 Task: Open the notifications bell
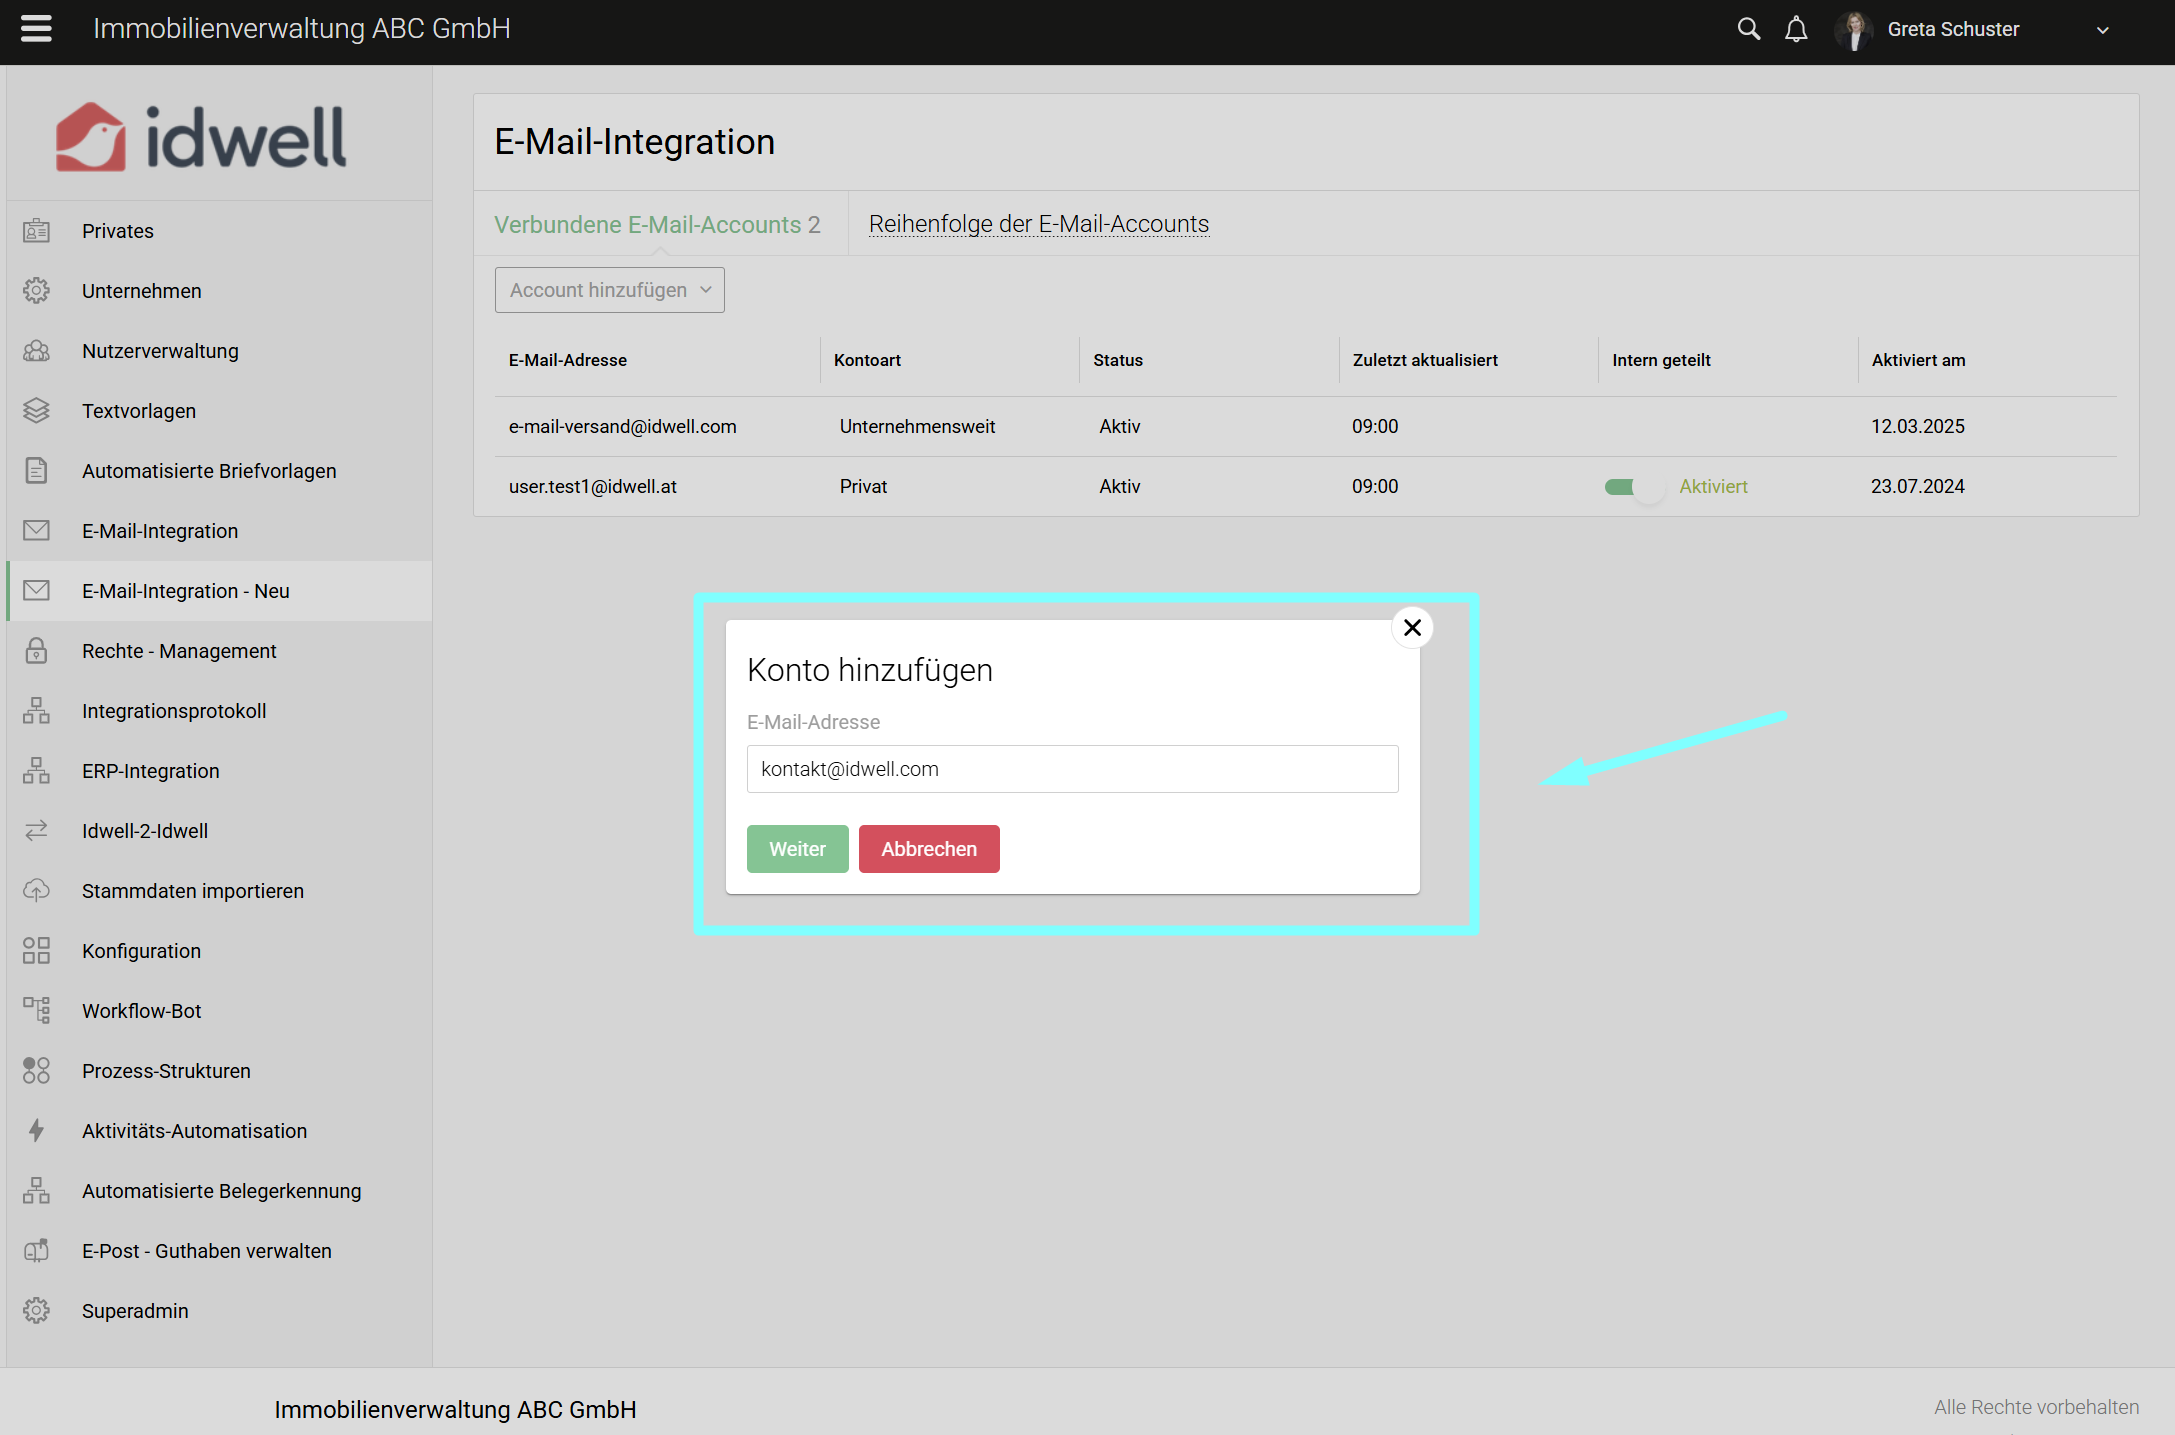click(1796, 29)
